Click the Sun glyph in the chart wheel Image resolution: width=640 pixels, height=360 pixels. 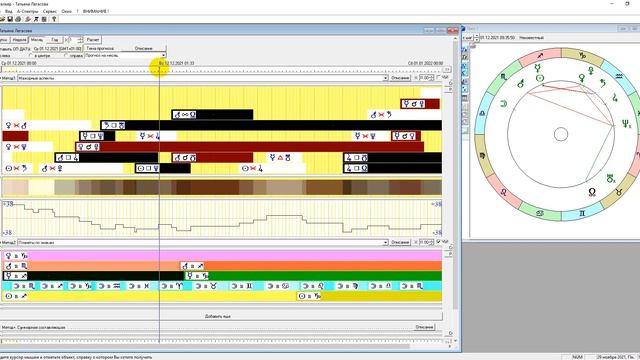pos(540,78)
